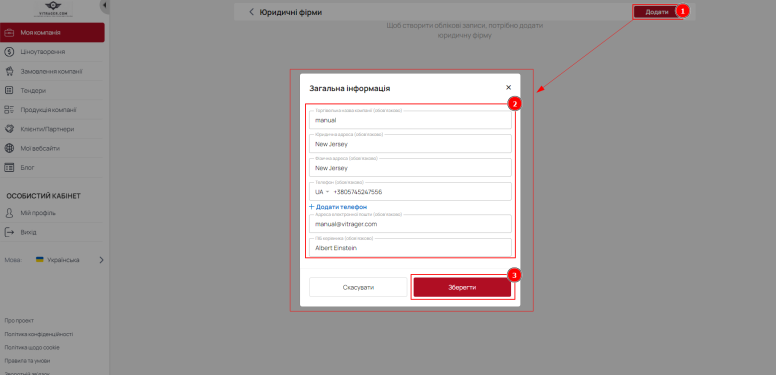The height and width of the screenshot is (375, 776).
Task: Click the news icon beside Блог
Action: 9,168
